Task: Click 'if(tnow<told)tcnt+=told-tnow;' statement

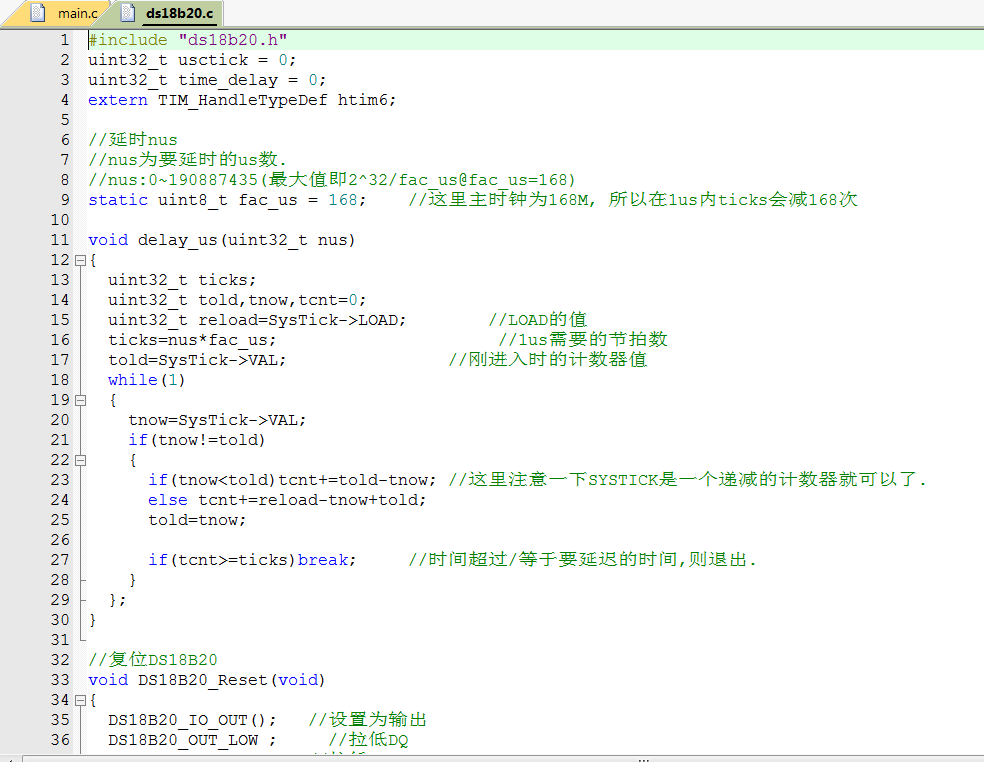Action: [292, 480]
